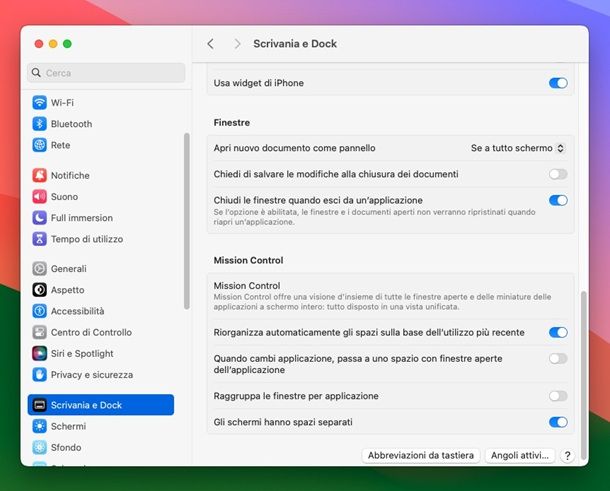
Task: Open the Wi-Fi icon in sidebar
Action: 39,103
